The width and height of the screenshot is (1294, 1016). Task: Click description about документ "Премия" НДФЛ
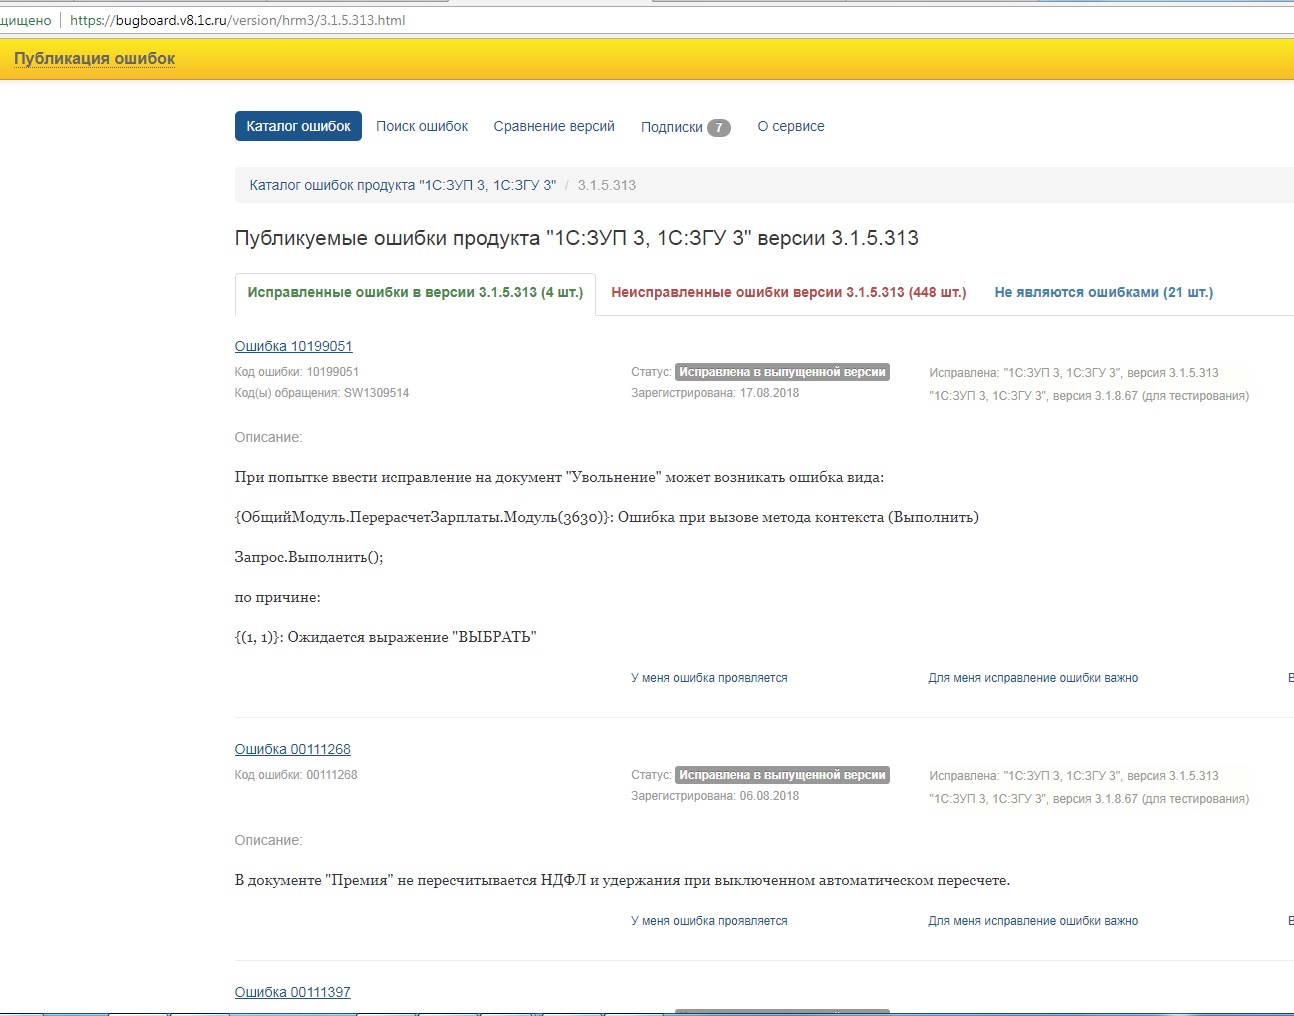pos(622,880)
